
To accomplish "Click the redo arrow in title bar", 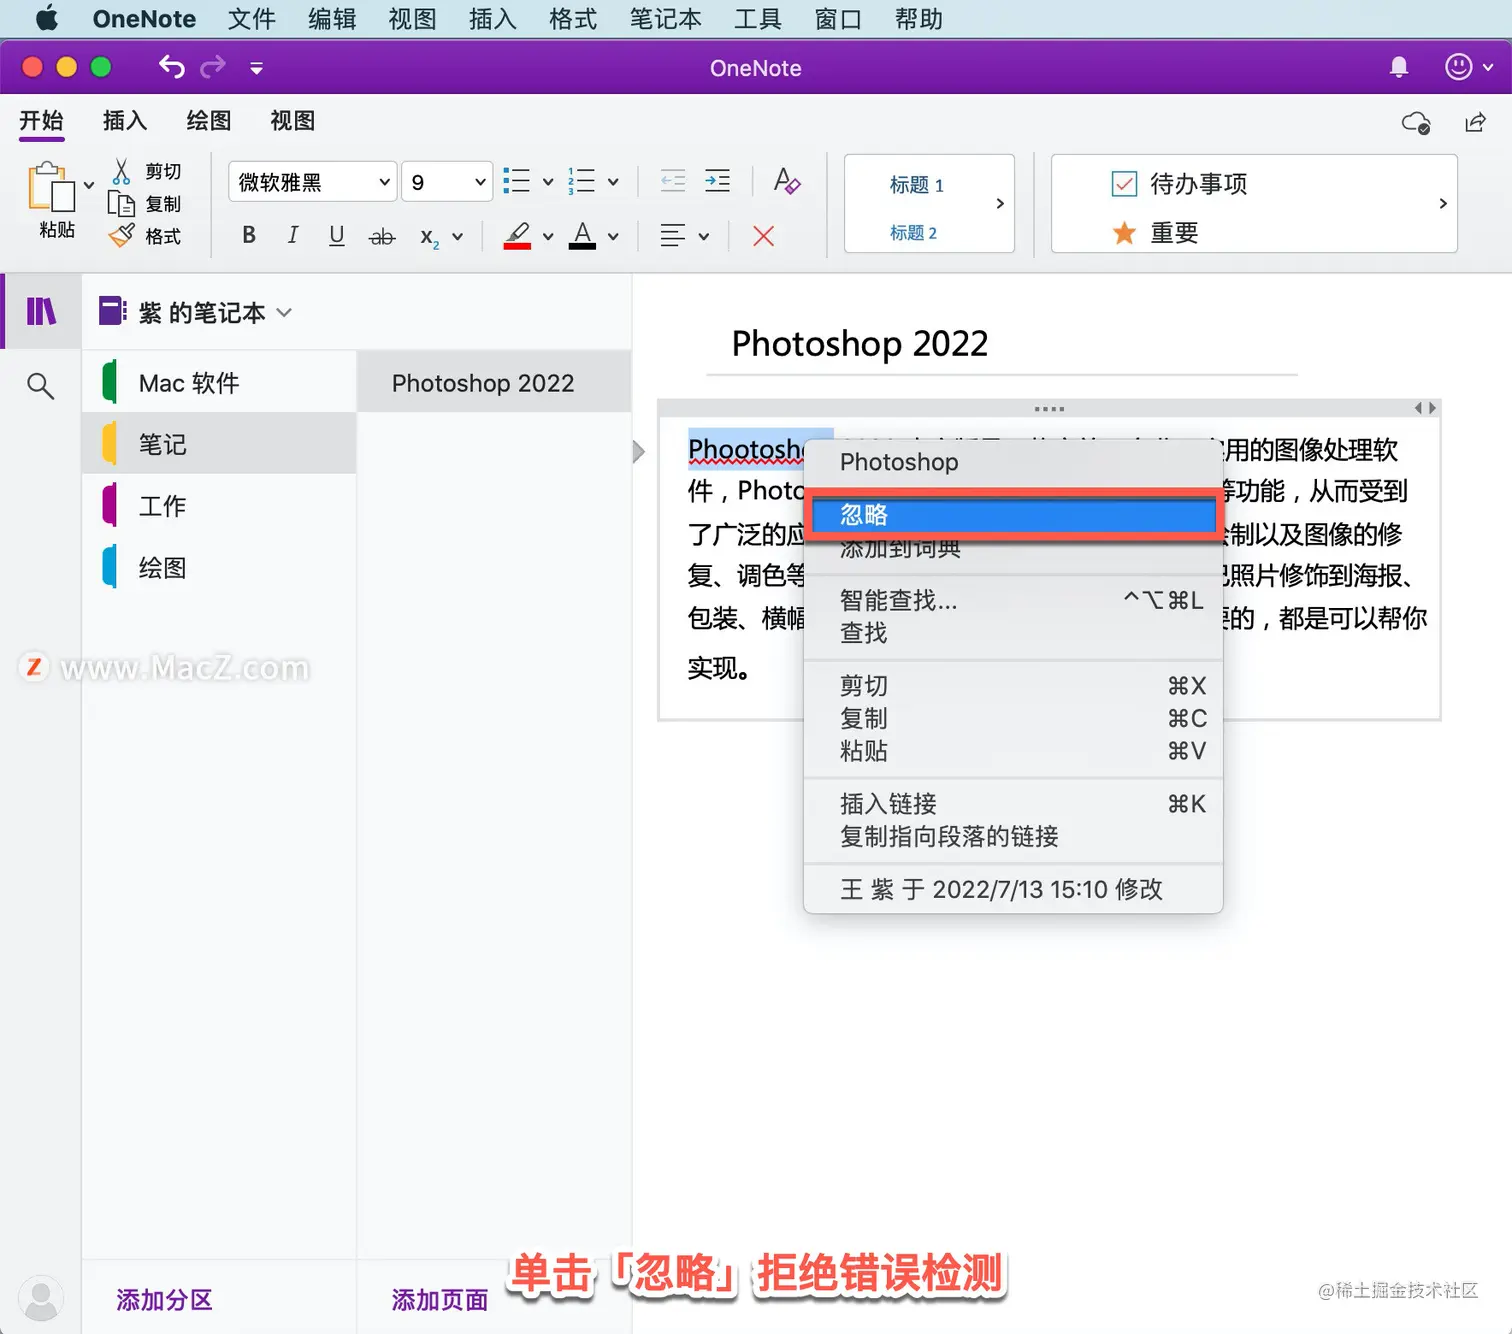I will pos(213,67).
